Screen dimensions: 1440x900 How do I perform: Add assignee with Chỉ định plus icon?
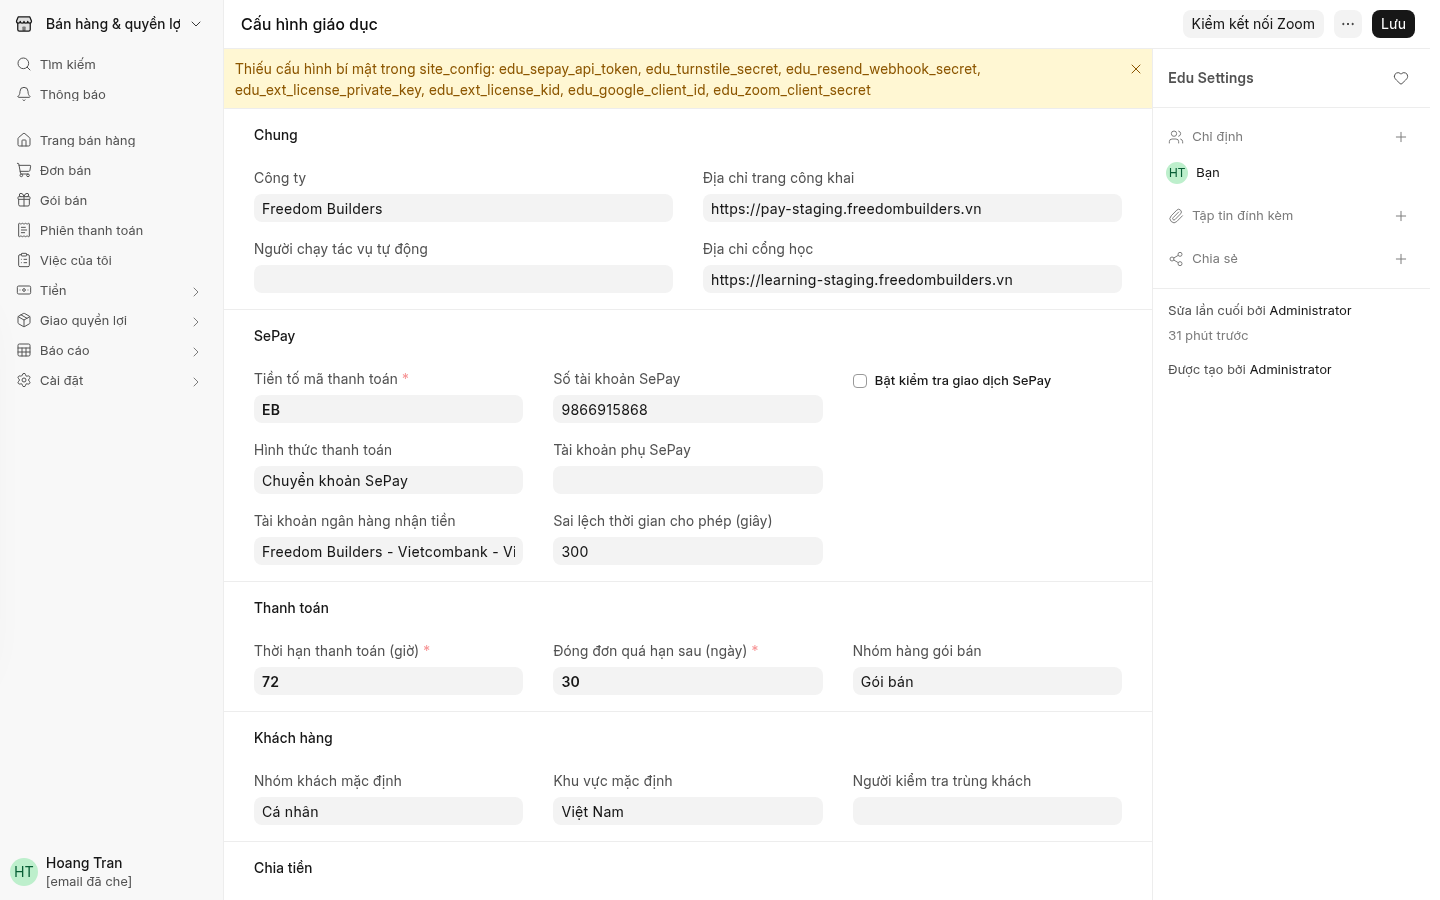coord(1401,137)
